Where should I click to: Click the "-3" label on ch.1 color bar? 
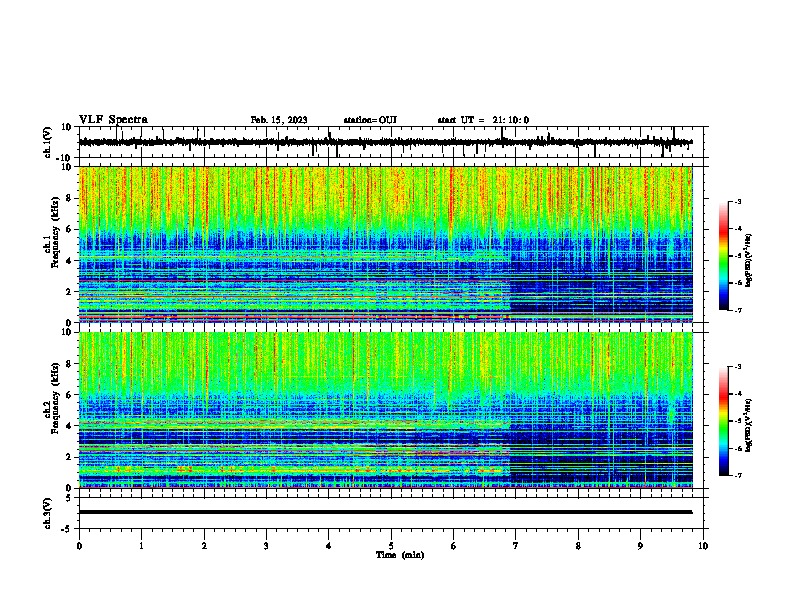tap(737, 201)
